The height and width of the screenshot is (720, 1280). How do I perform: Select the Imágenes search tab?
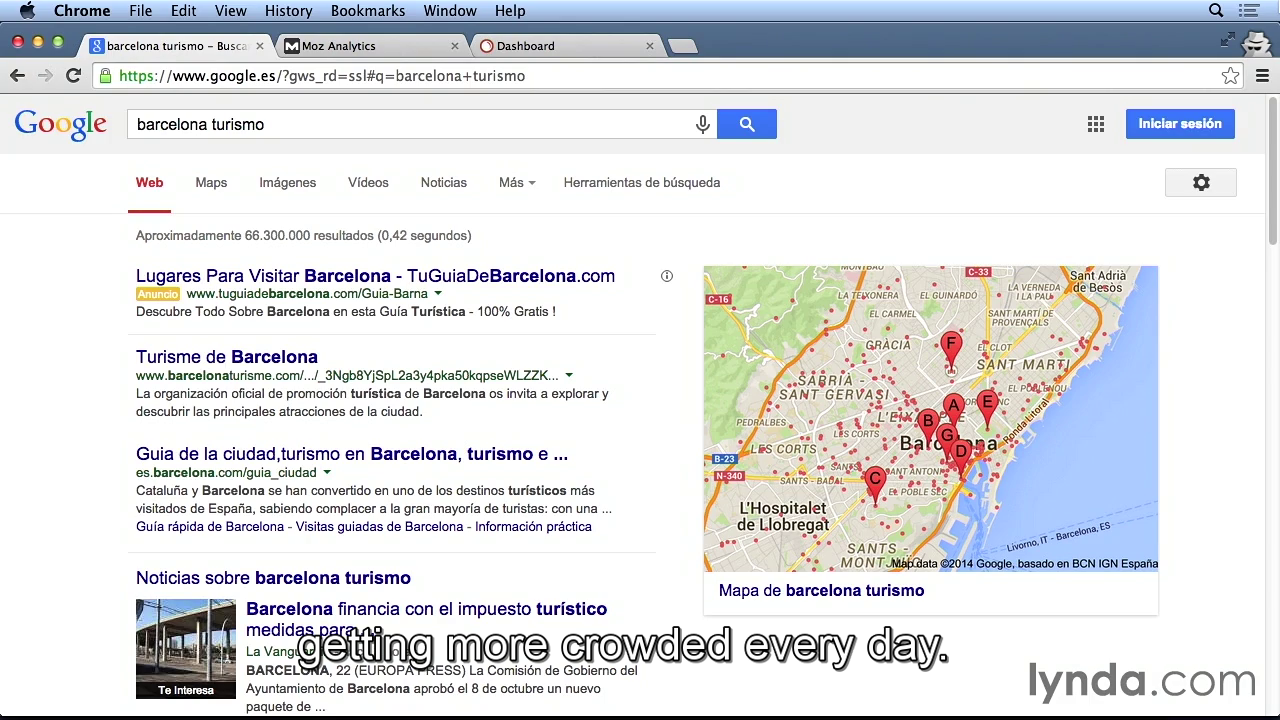pyautogui.click(x=288, y=183)
